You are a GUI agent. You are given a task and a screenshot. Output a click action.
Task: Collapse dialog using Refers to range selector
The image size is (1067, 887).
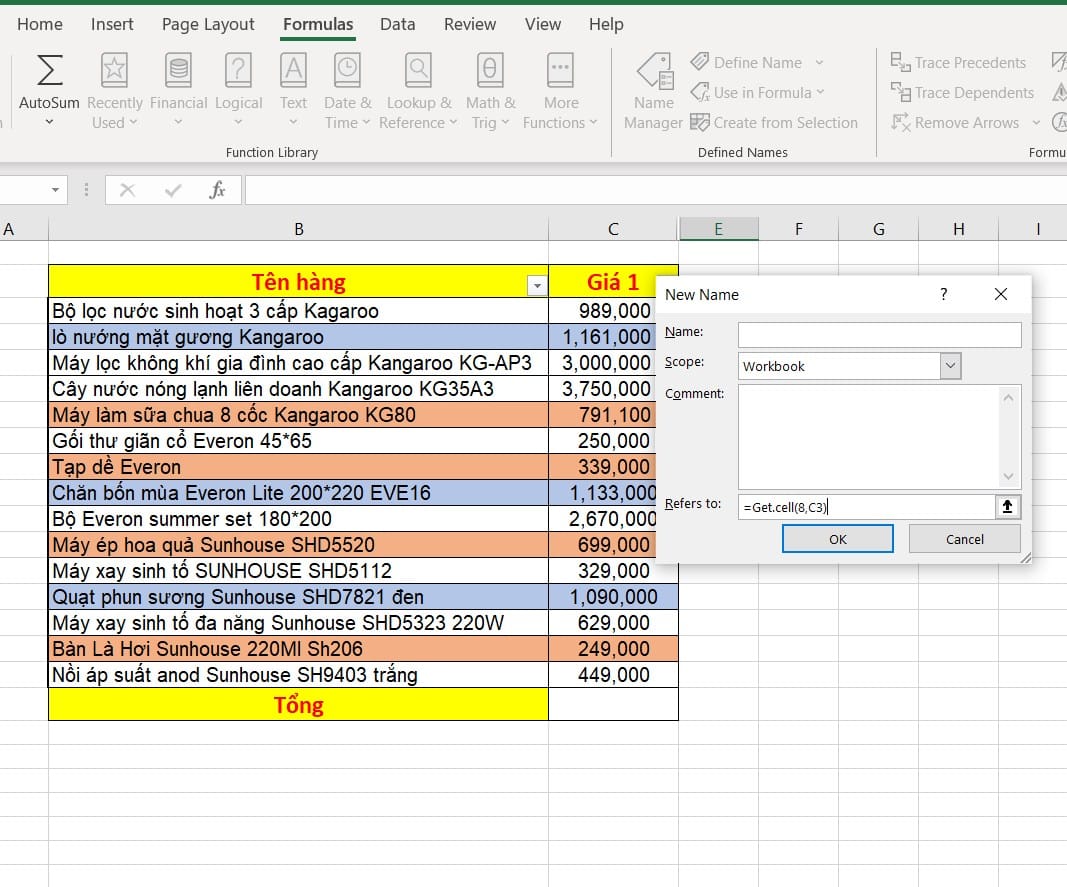(x=1007, y=507)
